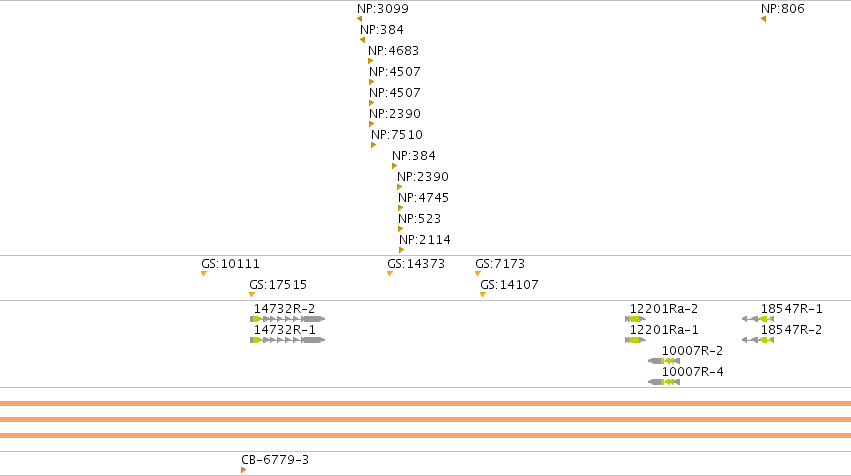The image size is (851, 476).
Task: Click the top orange track bar
Action: [x=426, y=403]
